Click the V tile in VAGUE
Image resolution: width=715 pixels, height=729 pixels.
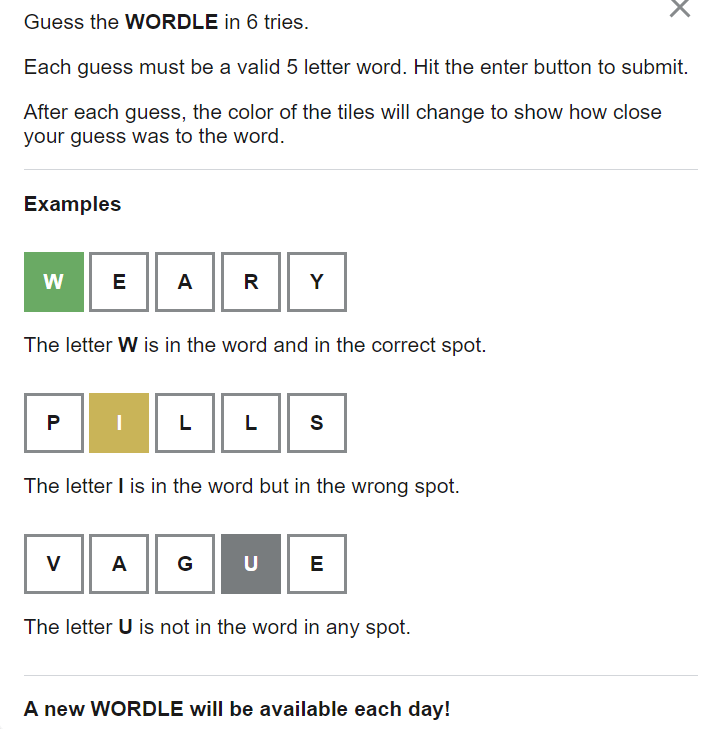pos(53,564)
